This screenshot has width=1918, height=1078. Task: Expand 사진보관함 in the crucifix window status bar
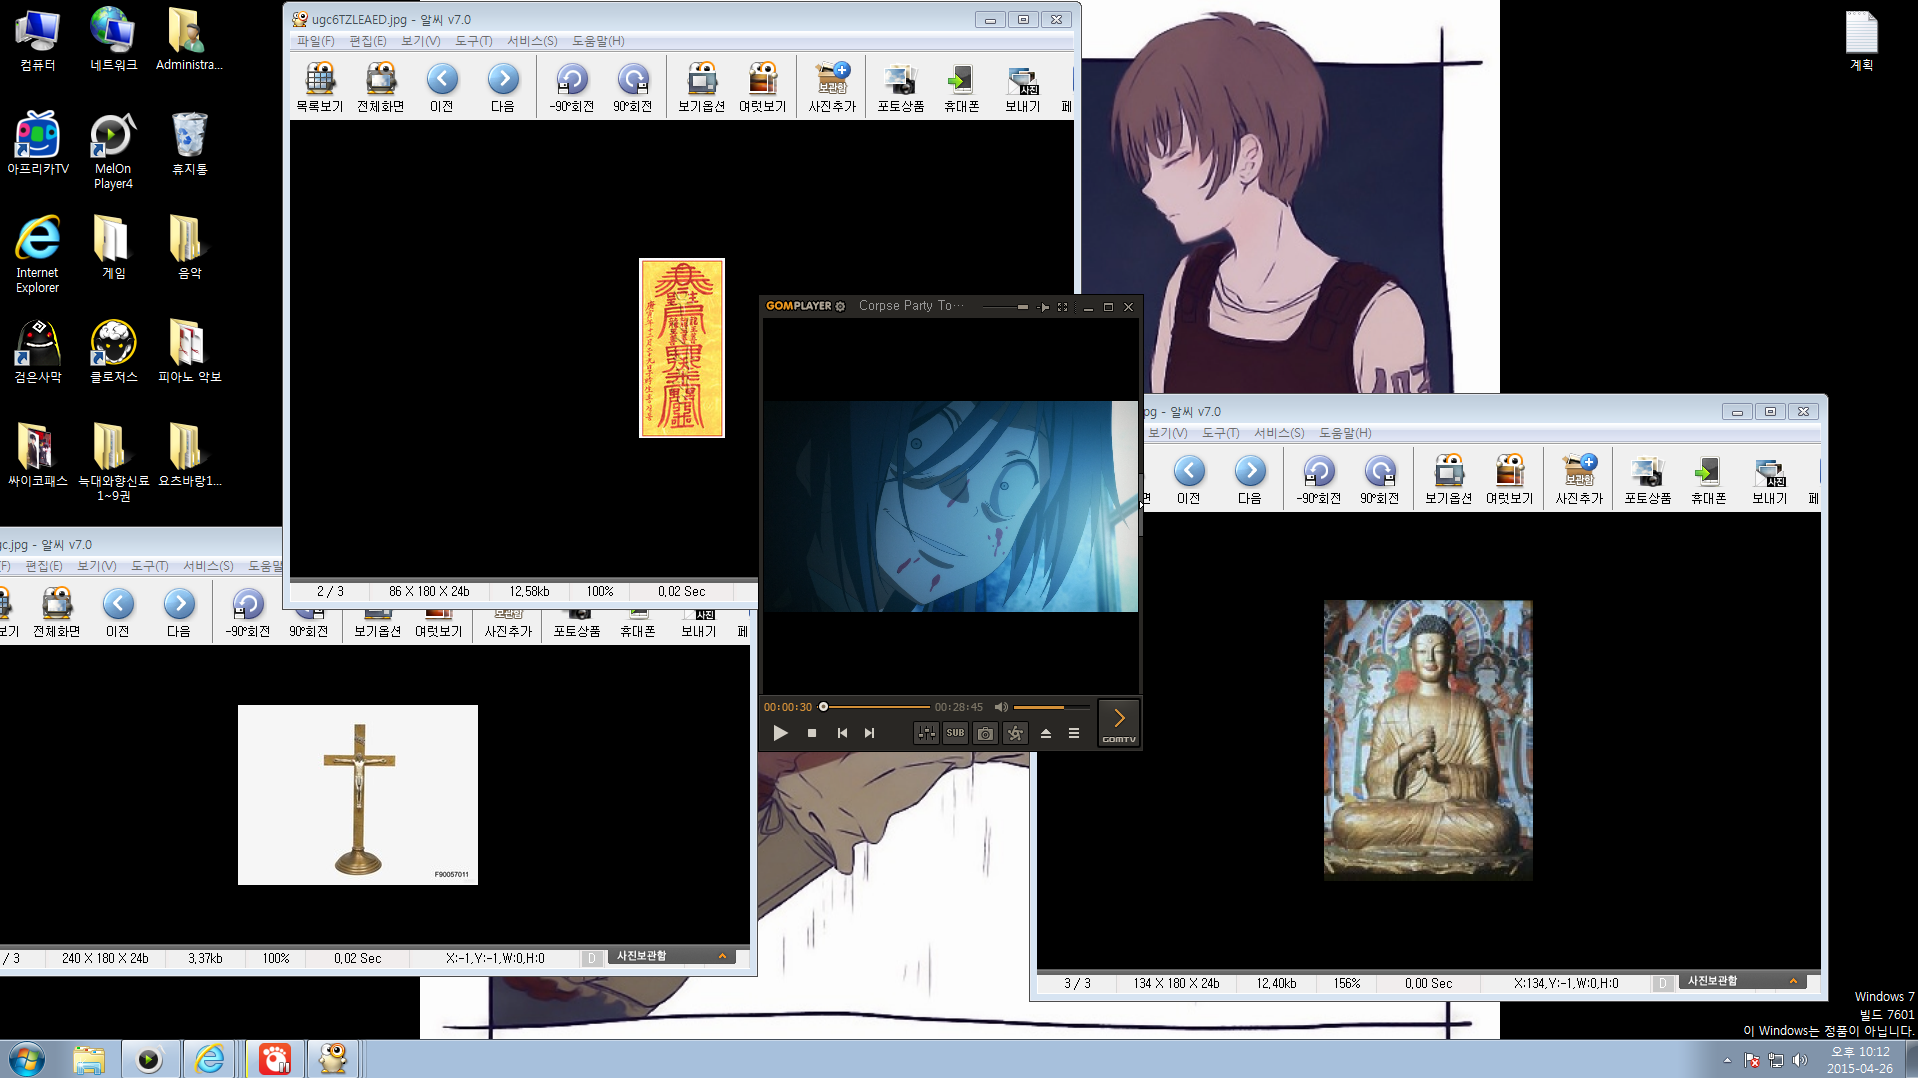(x=671, y=956)
